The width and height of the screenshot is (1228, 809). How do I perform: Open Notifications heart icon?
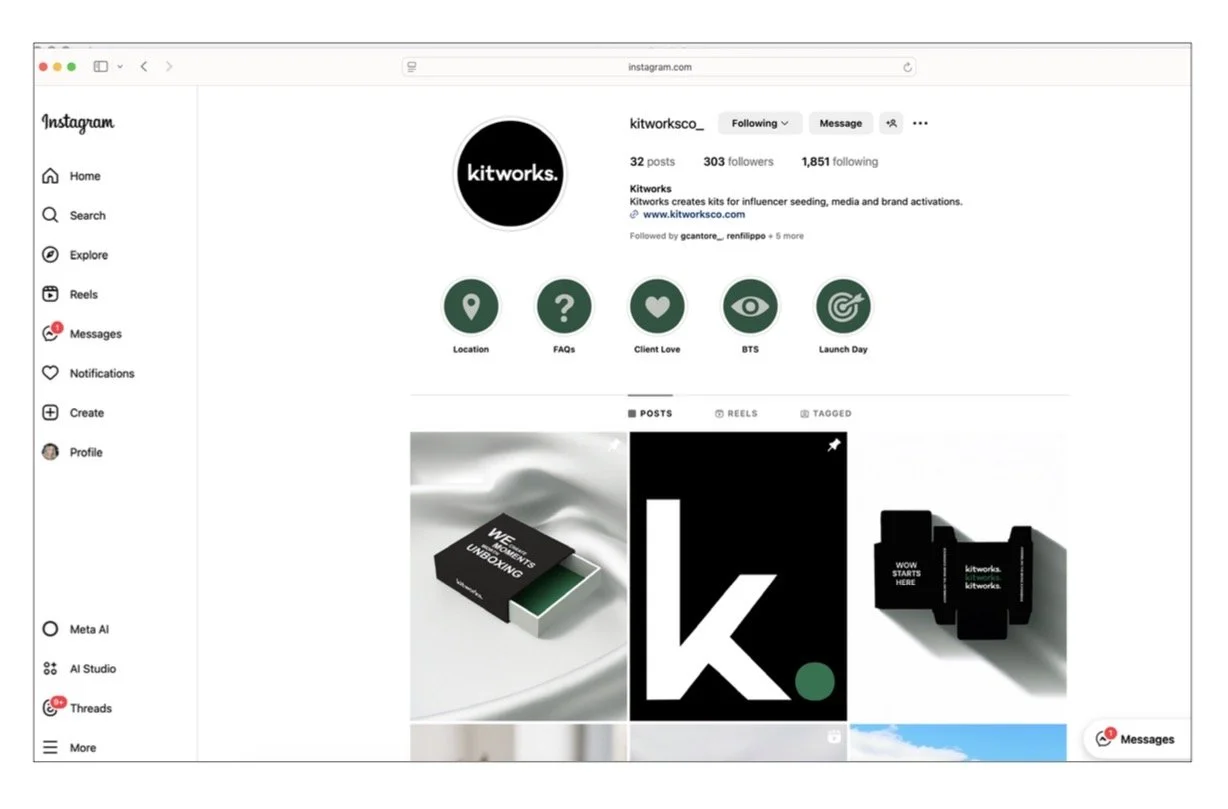click(50, 373)
